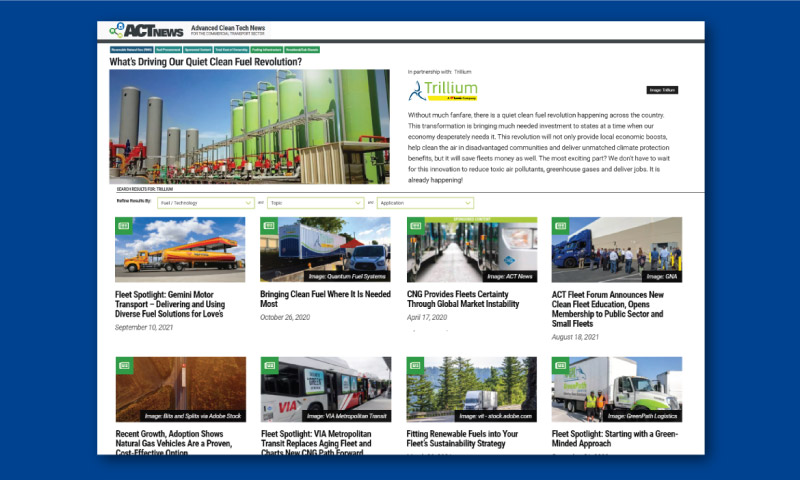This screenshot has height=480, width=800.
Task: Click green article icon on VIA Metropolitan Transit card
Action: (x=269, y=365)
